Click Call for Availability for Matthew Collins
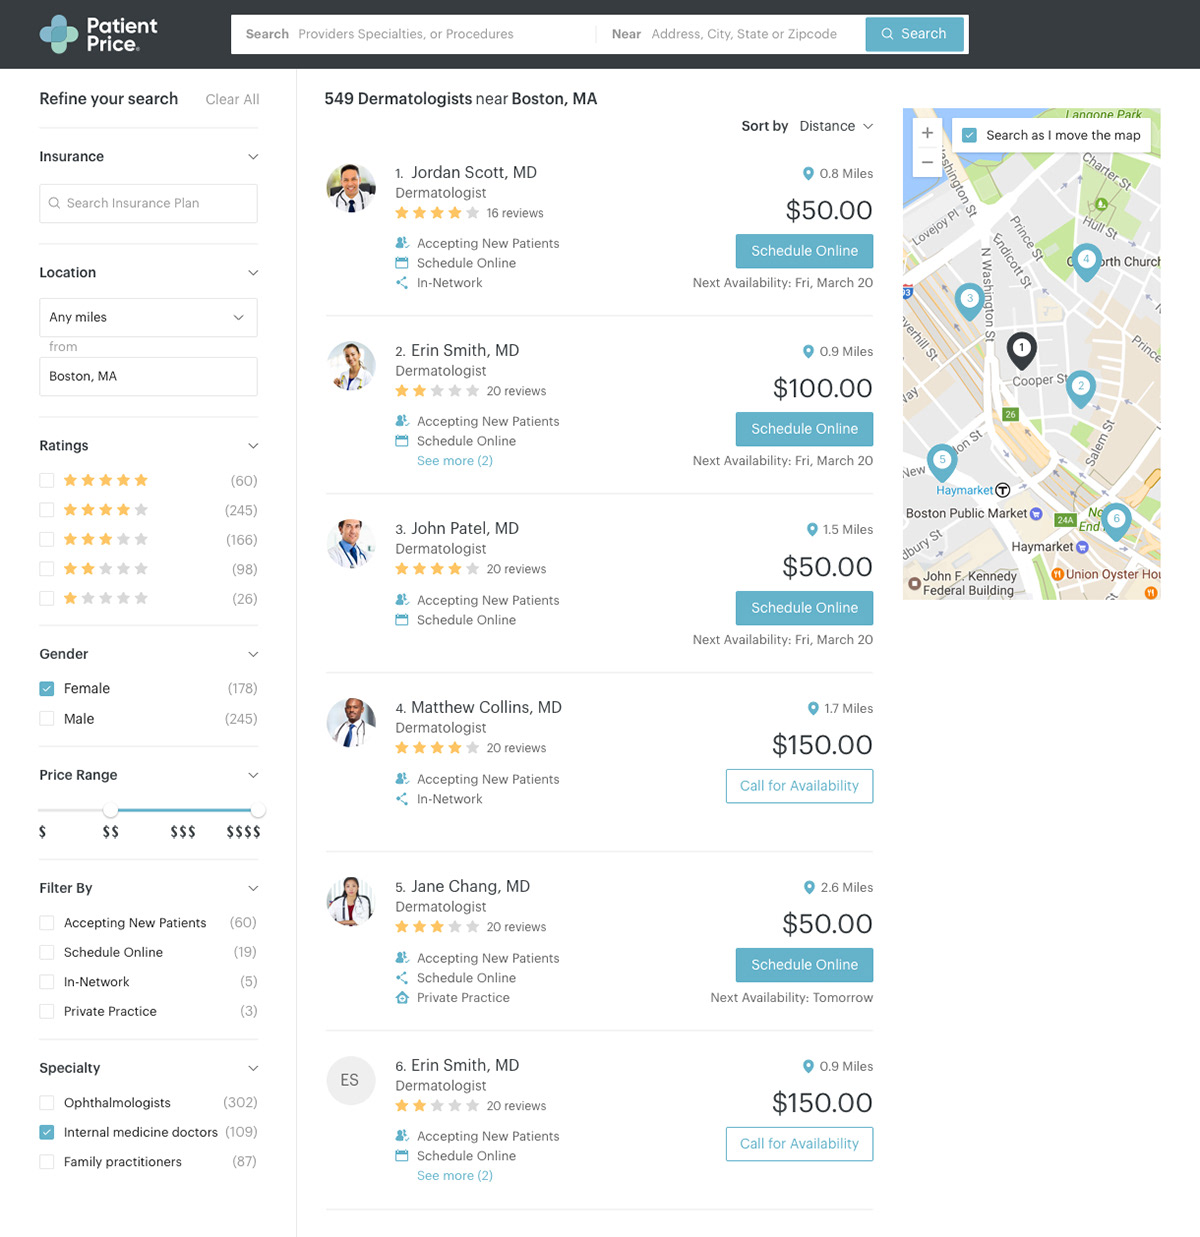Viewport: 1200px width, 1237px height. click(x=799, y=786)
